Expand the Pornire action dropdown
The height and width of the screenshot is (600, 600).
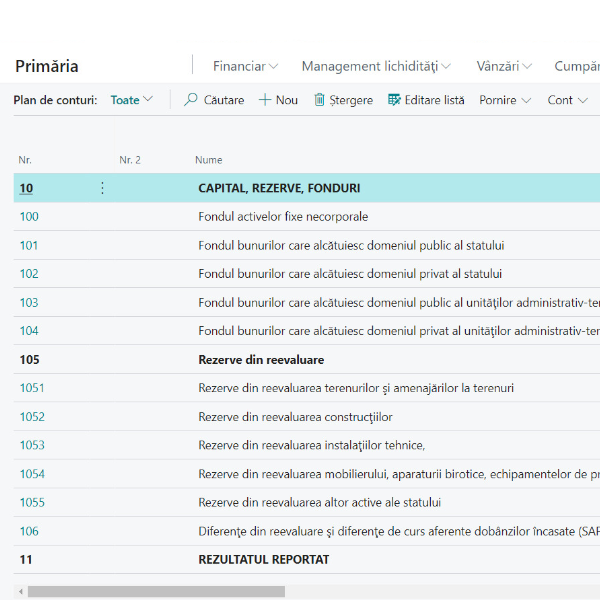coord(505,100)
